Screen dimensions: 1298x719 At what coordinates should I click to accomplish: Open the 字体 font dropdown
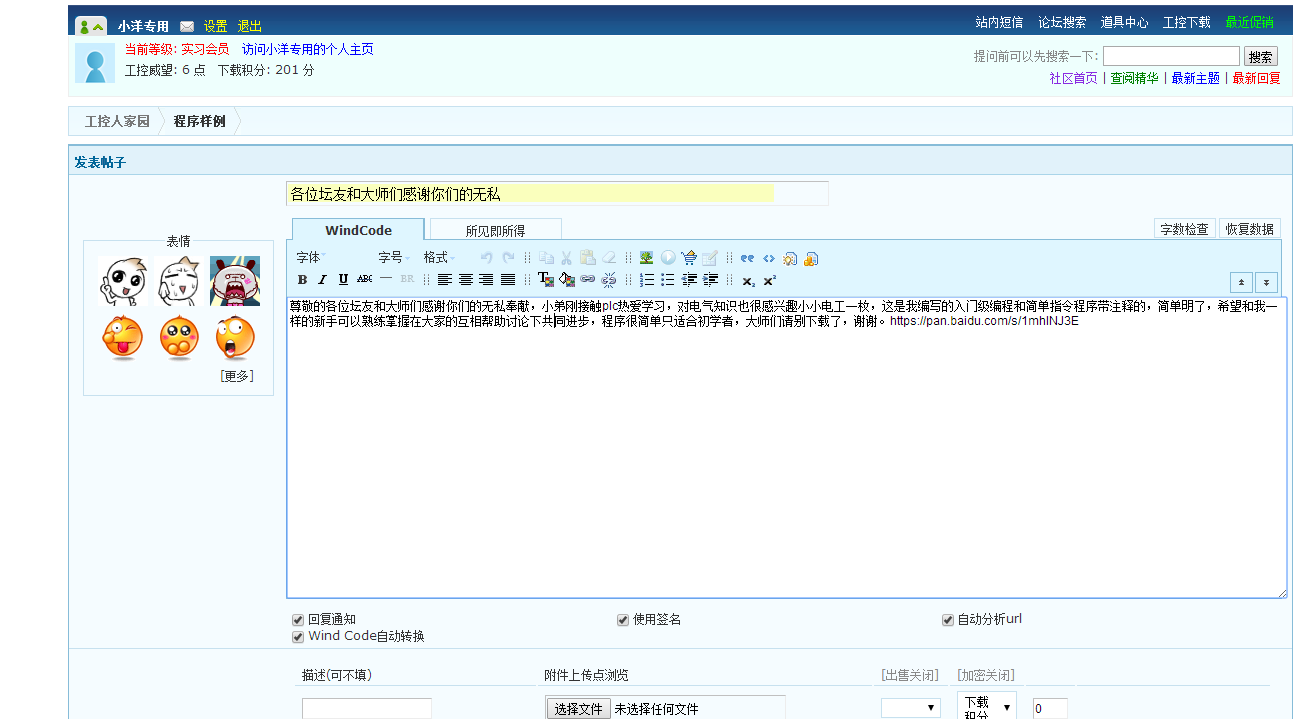coord(311,258)
